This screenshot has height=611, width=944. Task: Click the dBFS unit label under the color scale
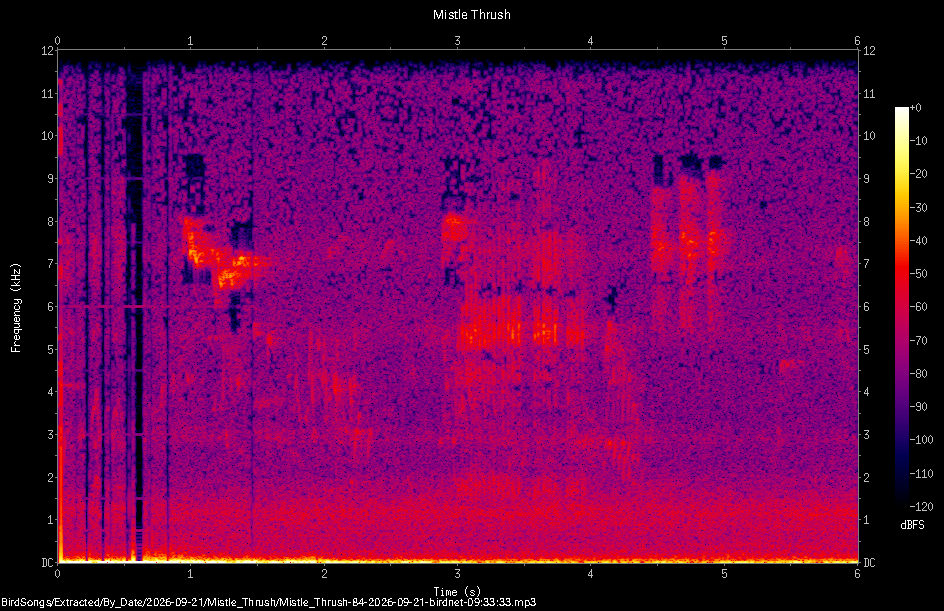tap(912, 525)
